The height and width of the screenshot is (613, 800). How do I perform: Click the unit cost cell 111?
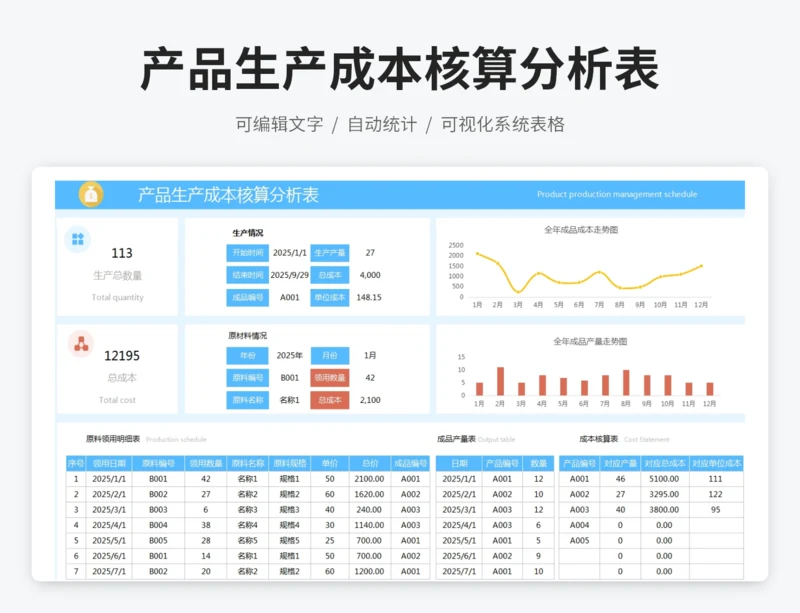point(715,479)
